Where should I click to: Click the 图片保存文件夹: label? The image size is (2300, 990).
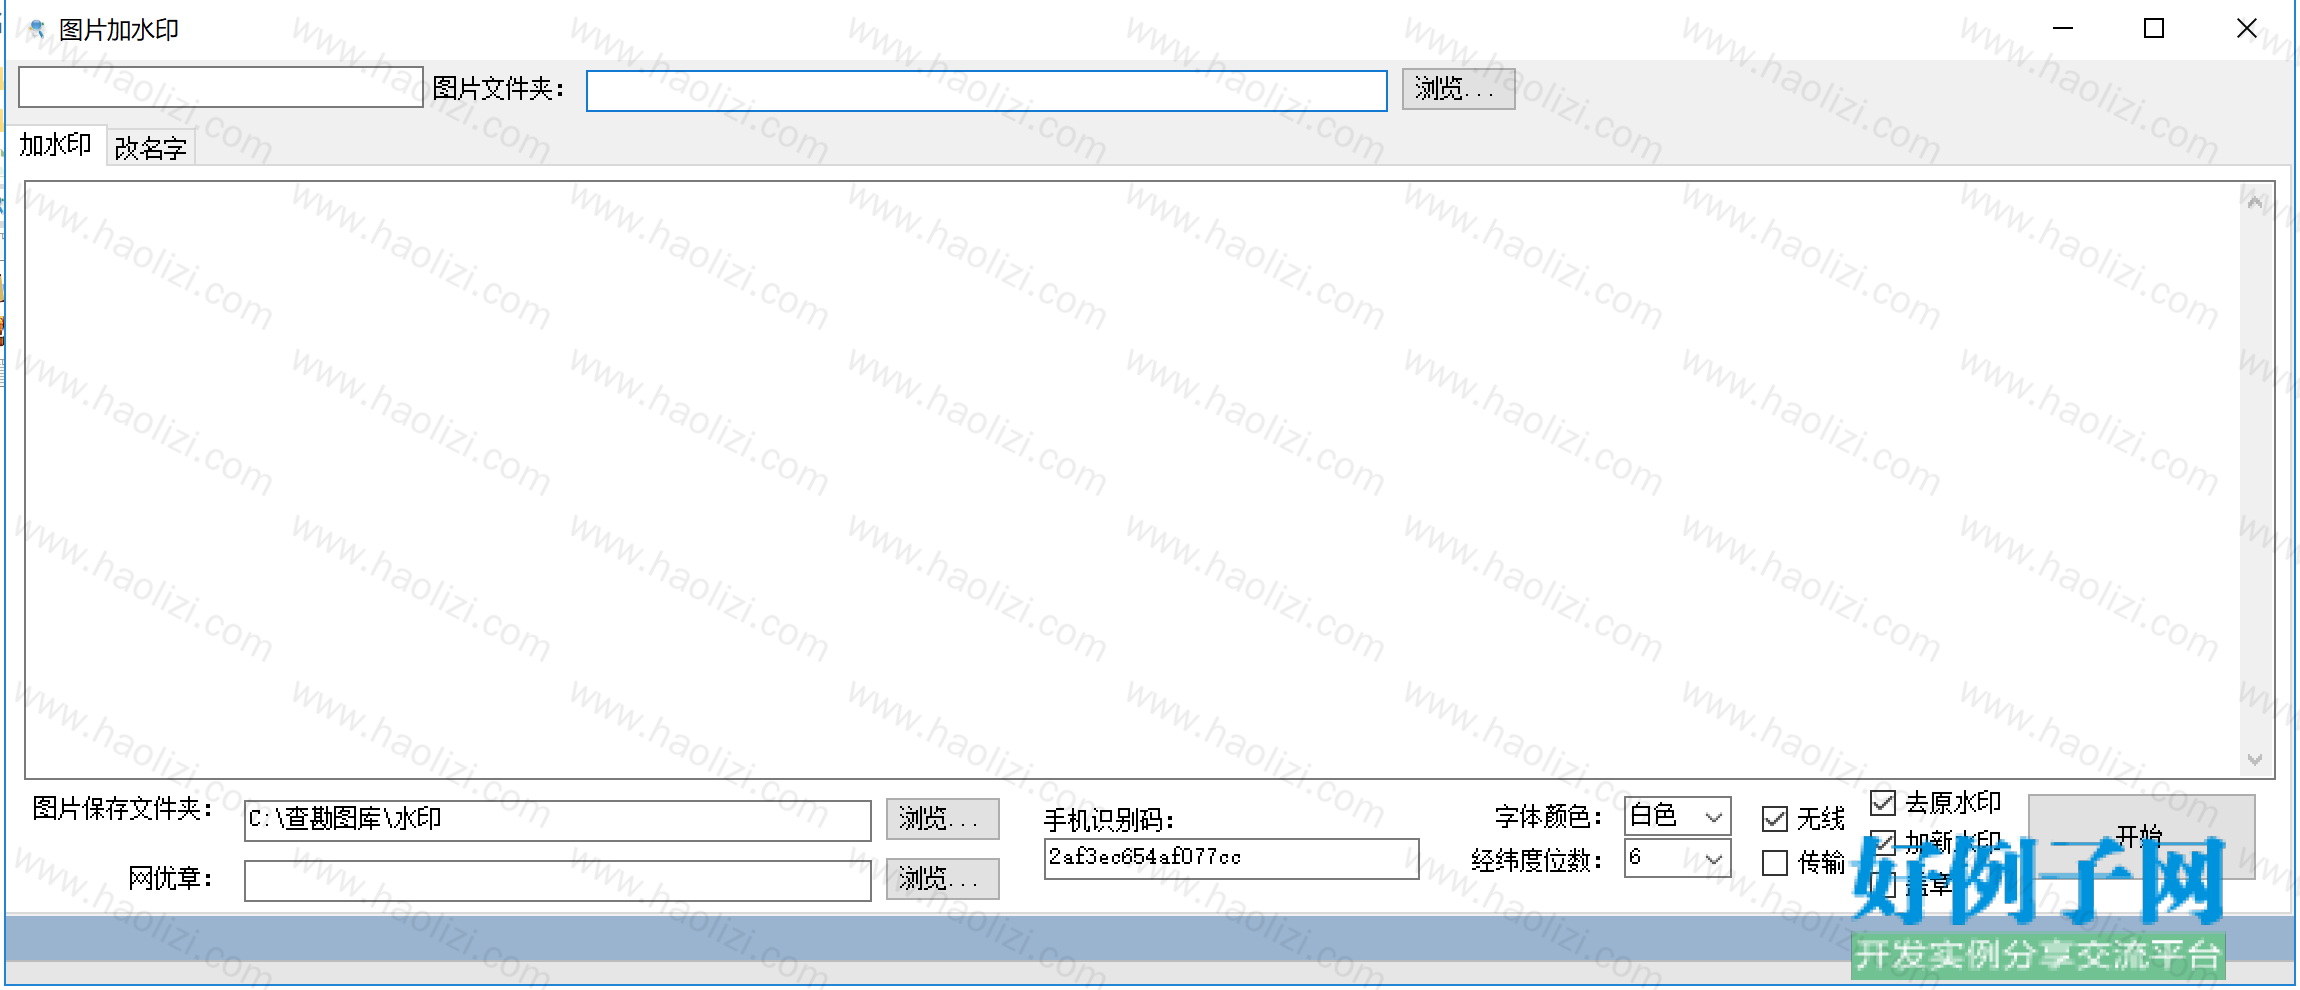click(x=123, y=809)
